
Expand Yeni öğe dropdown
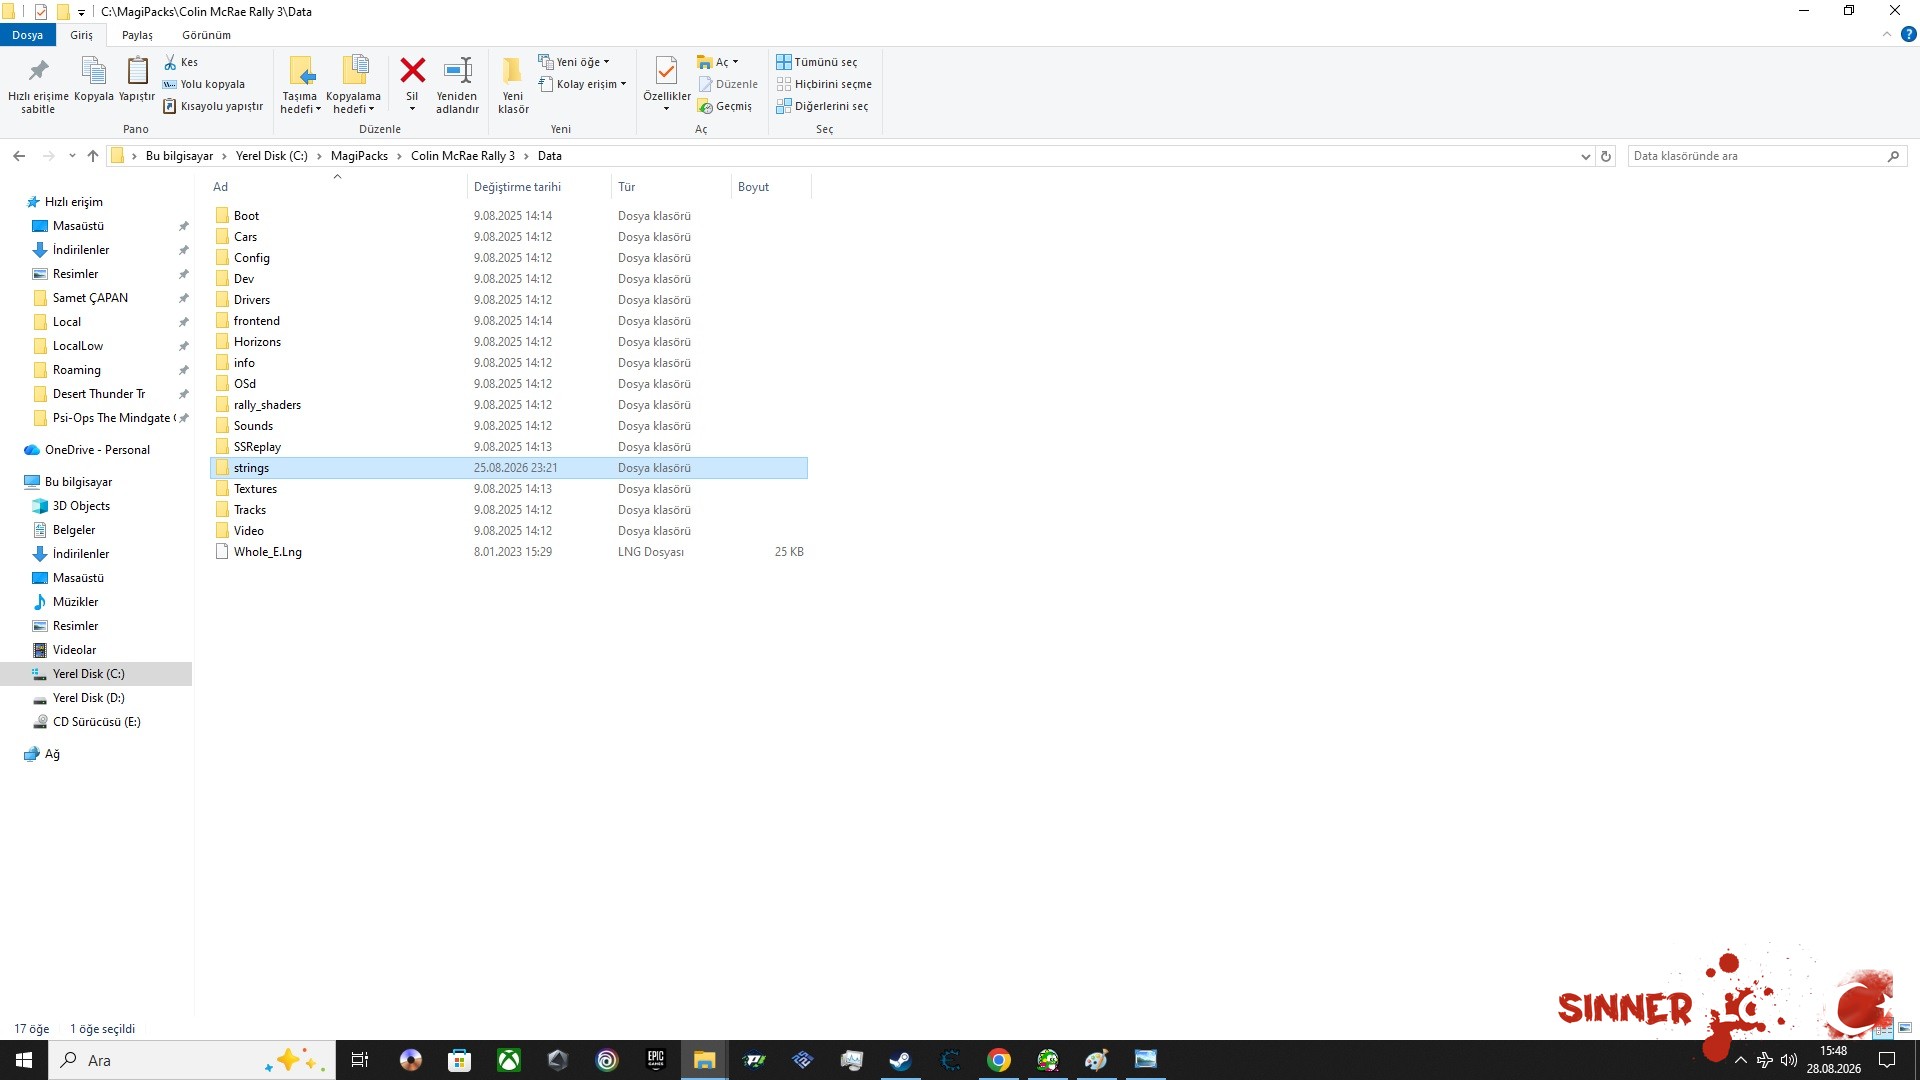coord(574,62)
